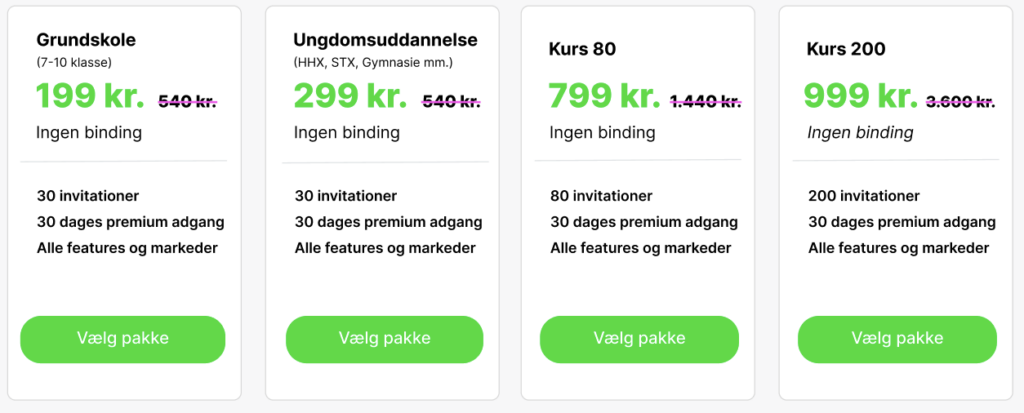Click the green 199 kr. price

tap(90, 95)
